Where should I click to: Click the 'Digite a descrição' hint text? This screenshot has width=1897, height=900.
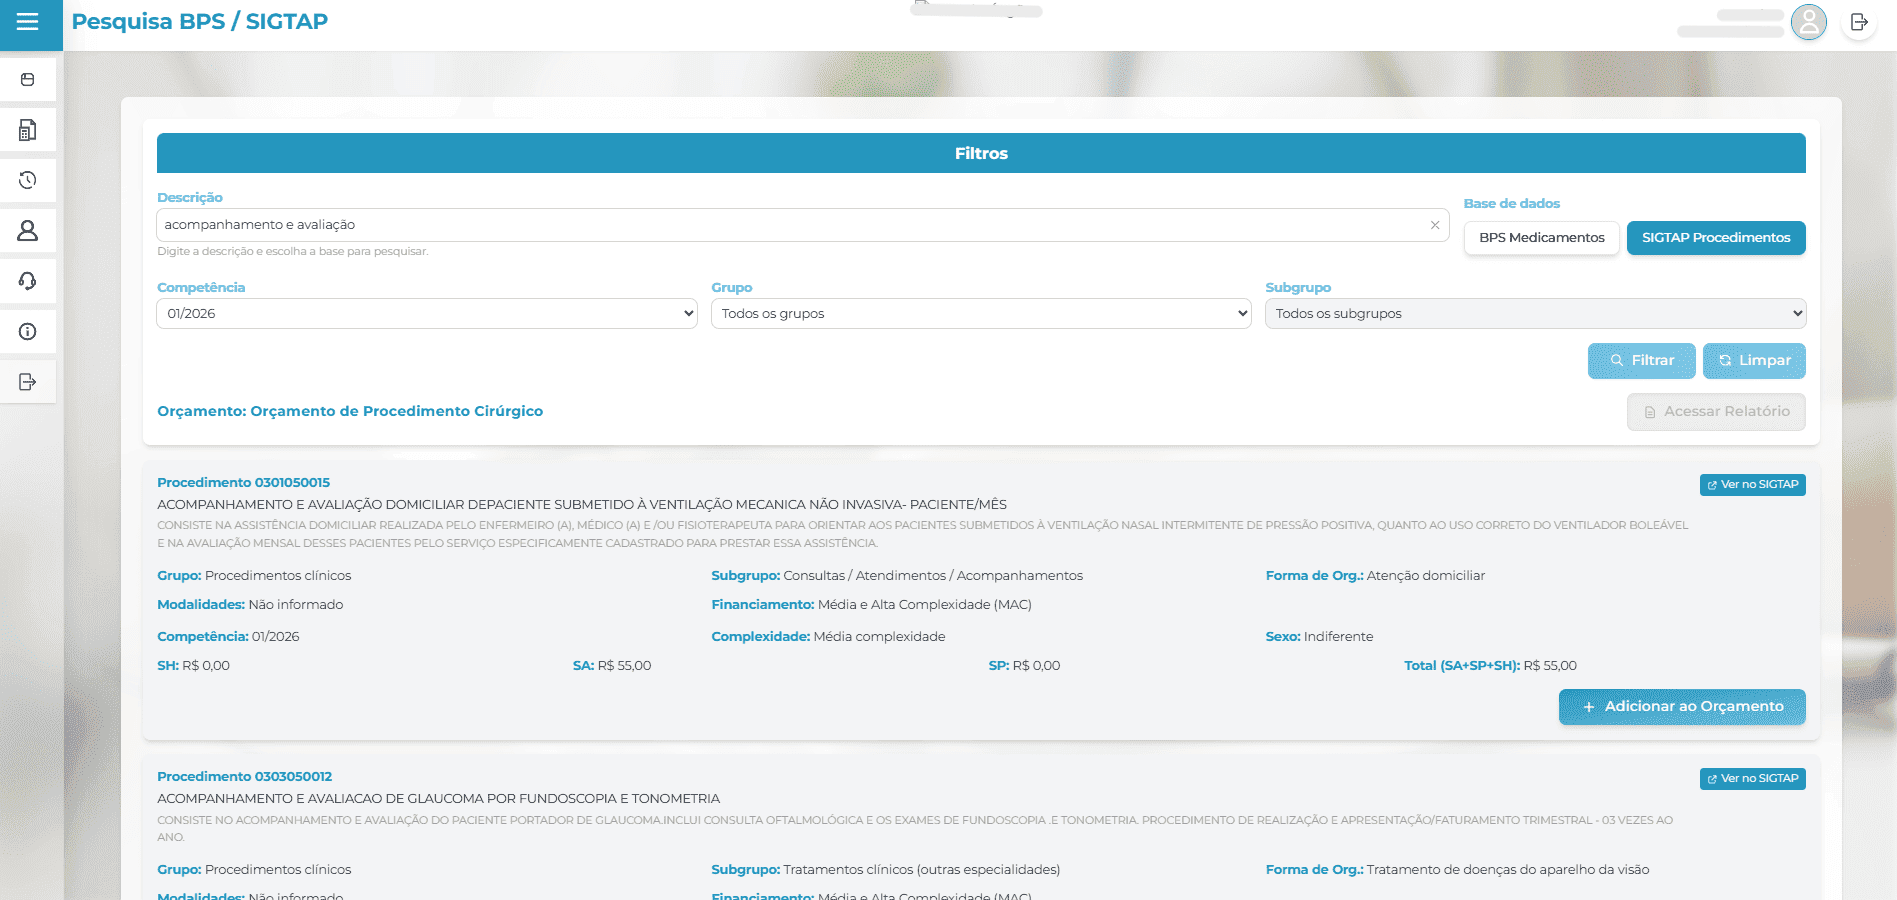click(292, 252)
